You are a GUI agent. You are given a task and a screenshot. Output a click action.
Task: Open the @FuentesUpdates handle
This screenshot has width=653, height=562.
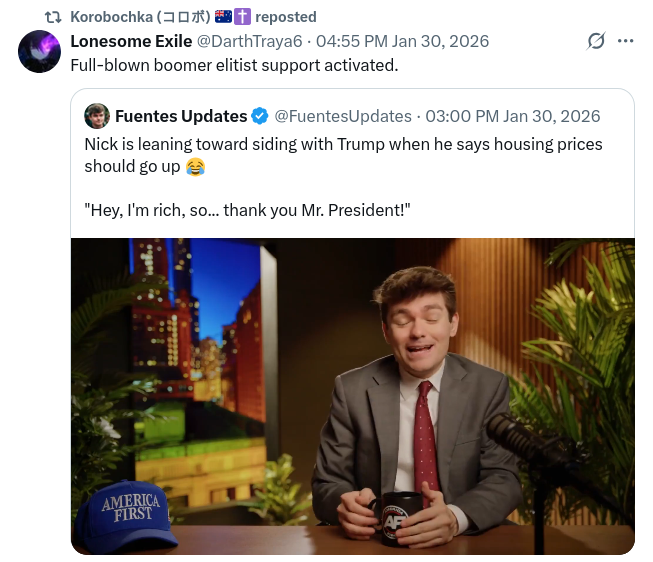(343, 115)
